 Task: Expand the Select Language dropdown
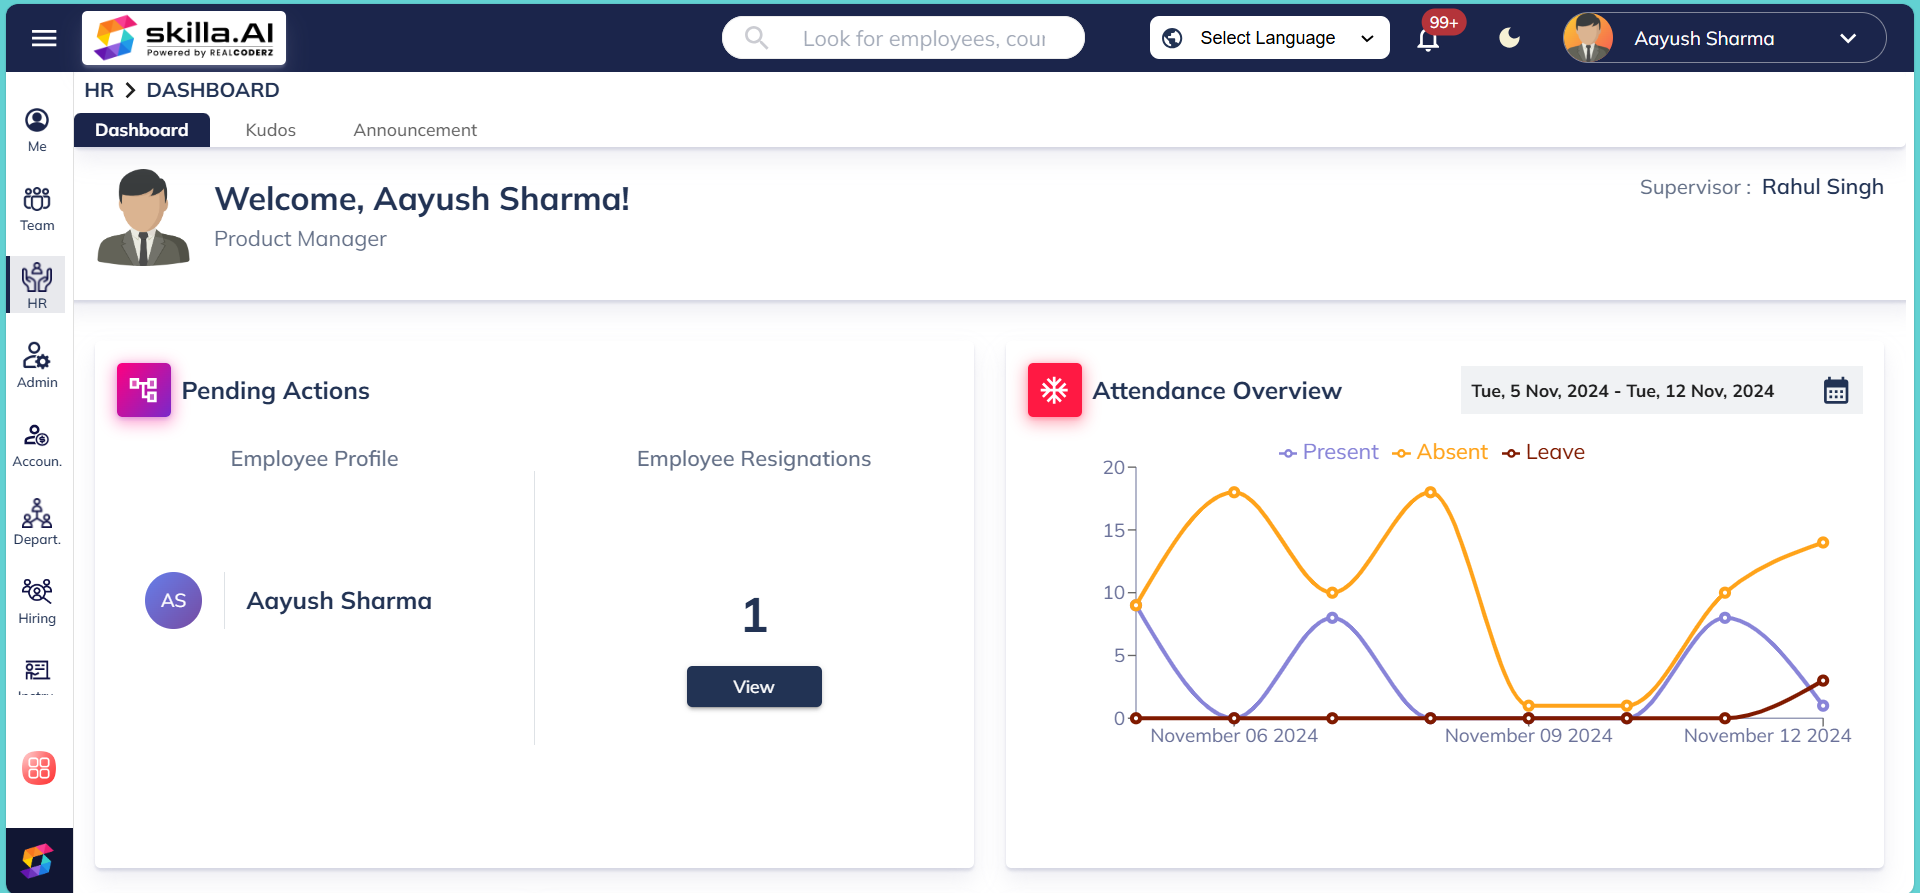(x=1269, y=38)
